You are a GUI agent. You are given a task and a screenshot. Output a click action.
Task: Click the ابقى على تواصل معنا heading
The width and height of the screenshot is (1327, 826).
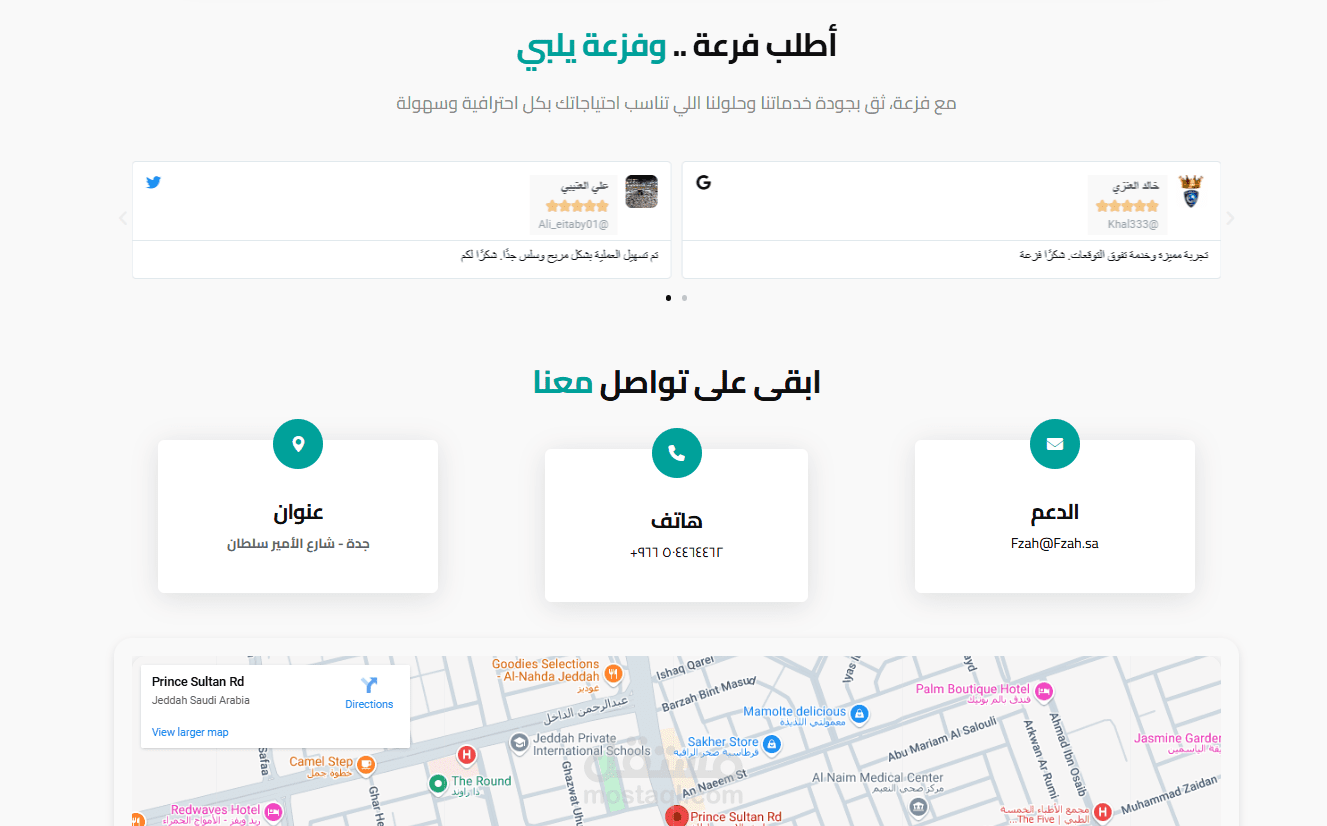point(676,383)
